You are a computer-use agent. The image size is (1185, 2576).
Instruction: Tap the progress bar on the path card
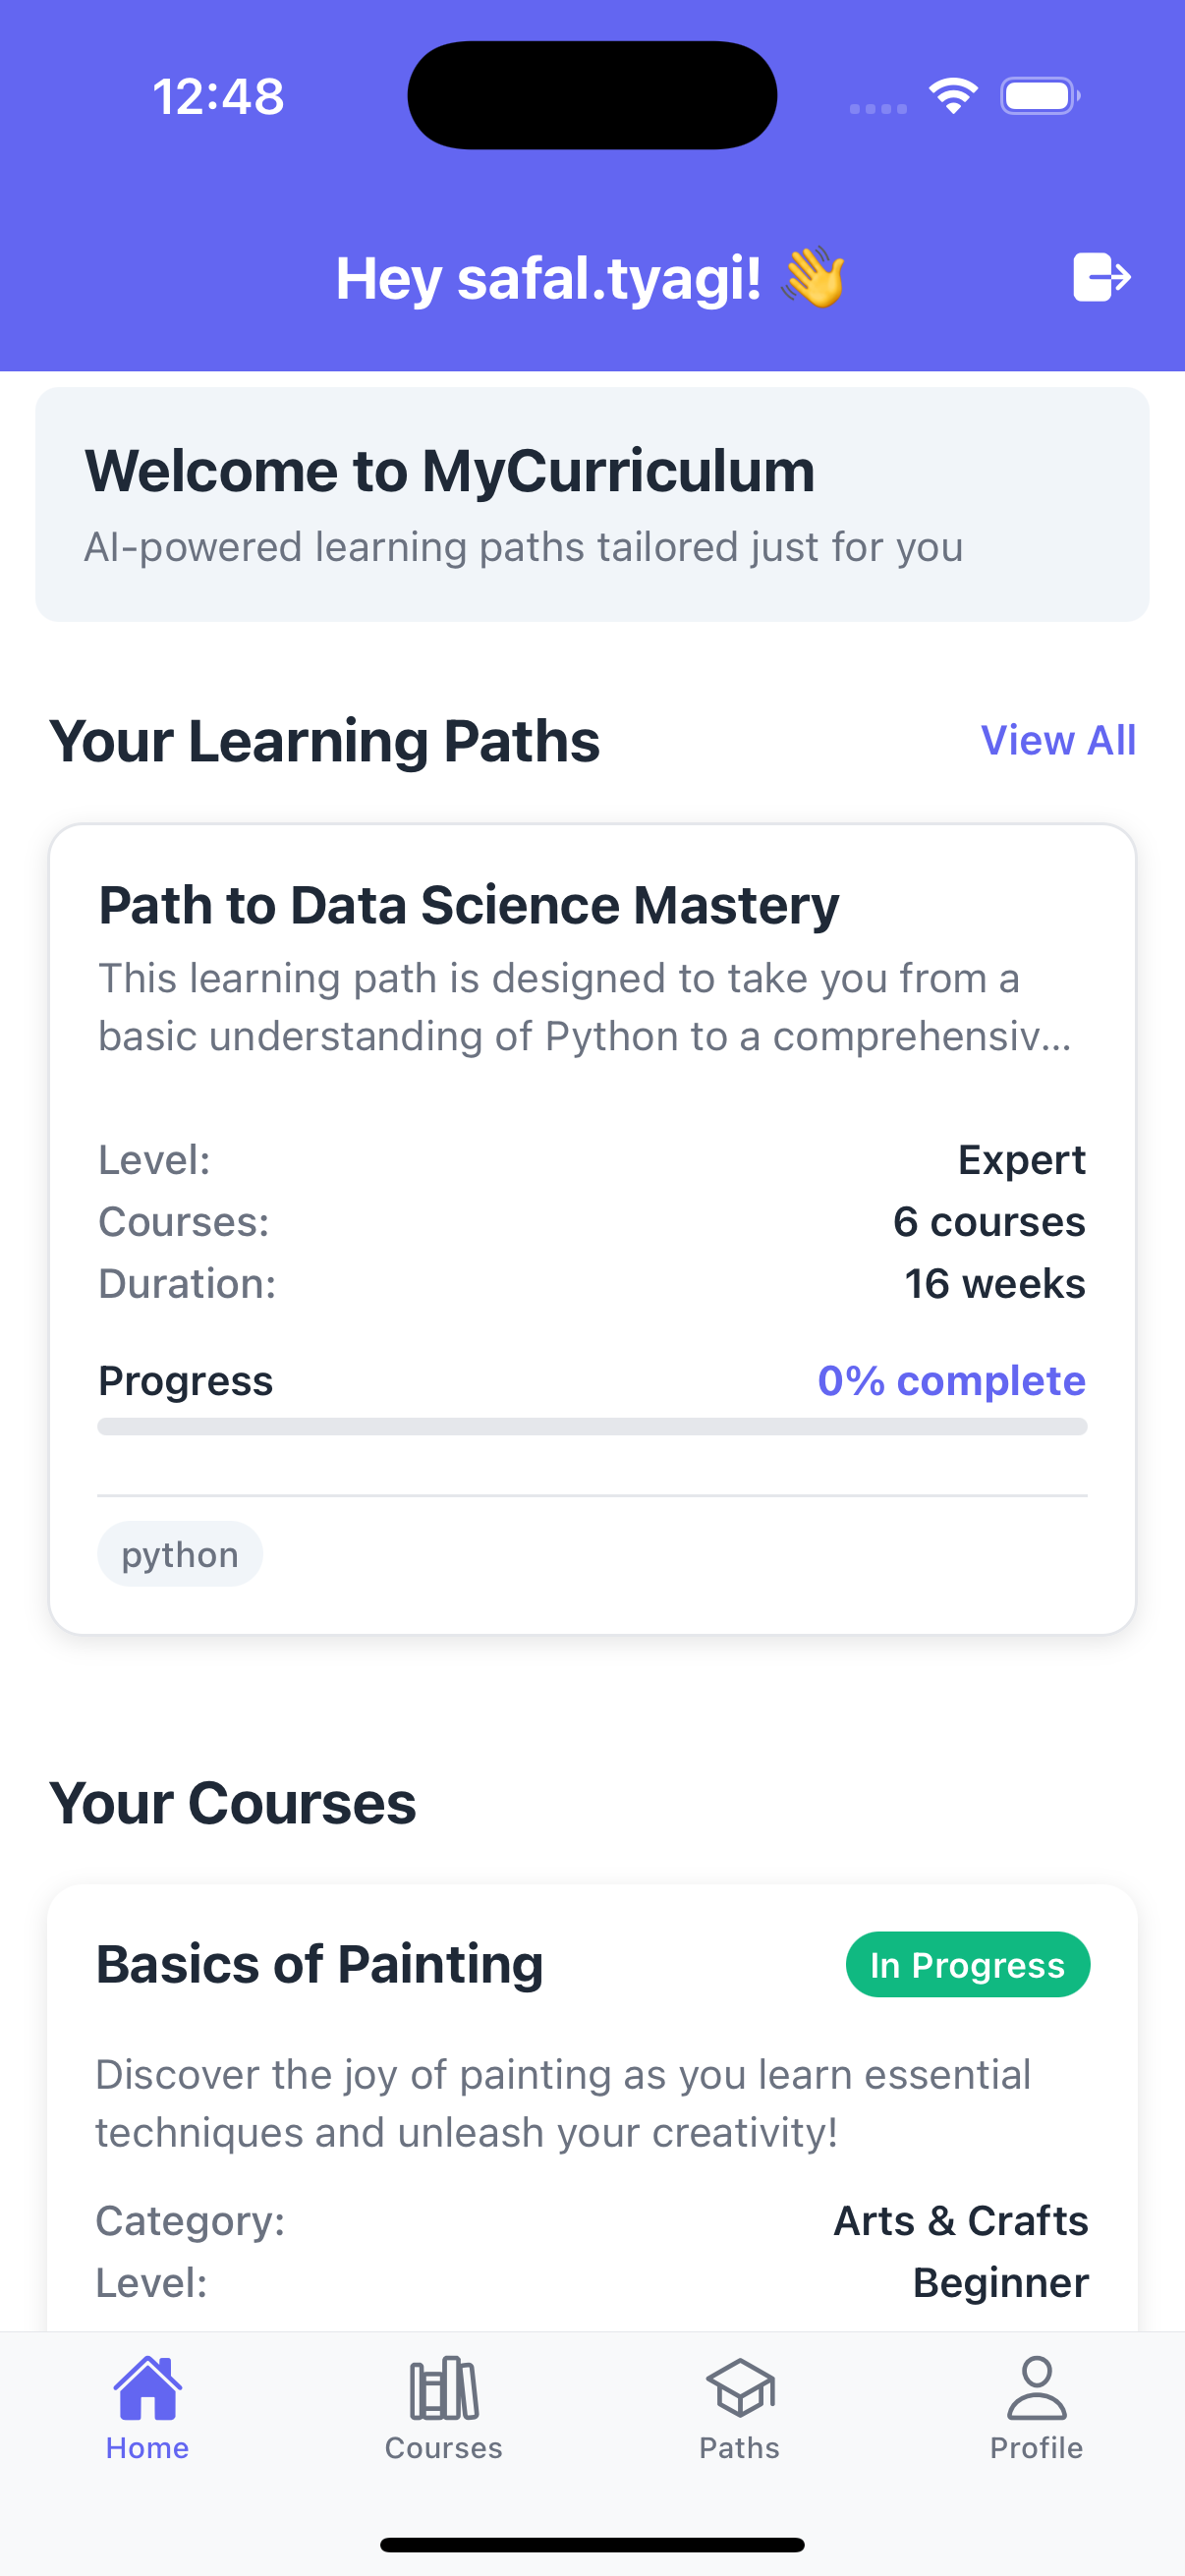click(x=592, y=1426)
